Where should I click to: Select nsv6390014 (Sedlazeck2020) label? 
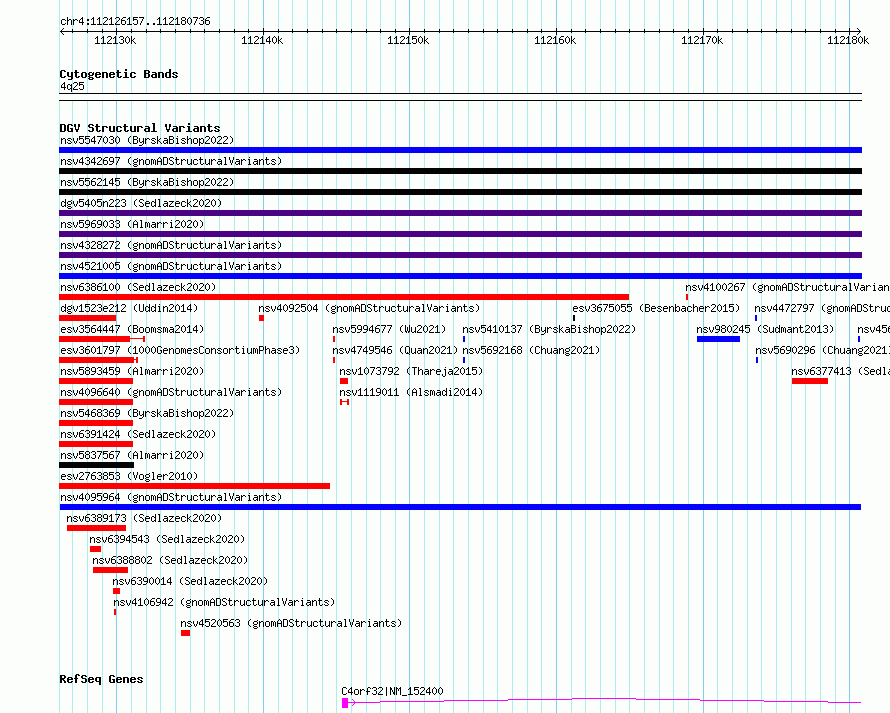190,581
